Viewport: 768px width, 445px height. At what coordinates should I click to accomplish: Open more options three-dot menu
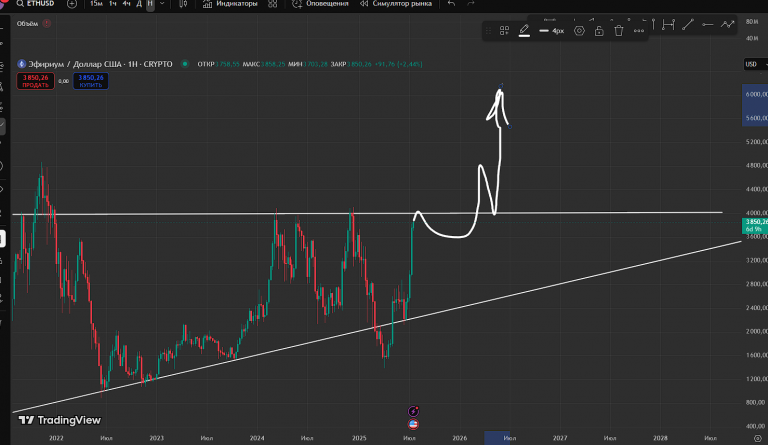(x=639, y=31)
